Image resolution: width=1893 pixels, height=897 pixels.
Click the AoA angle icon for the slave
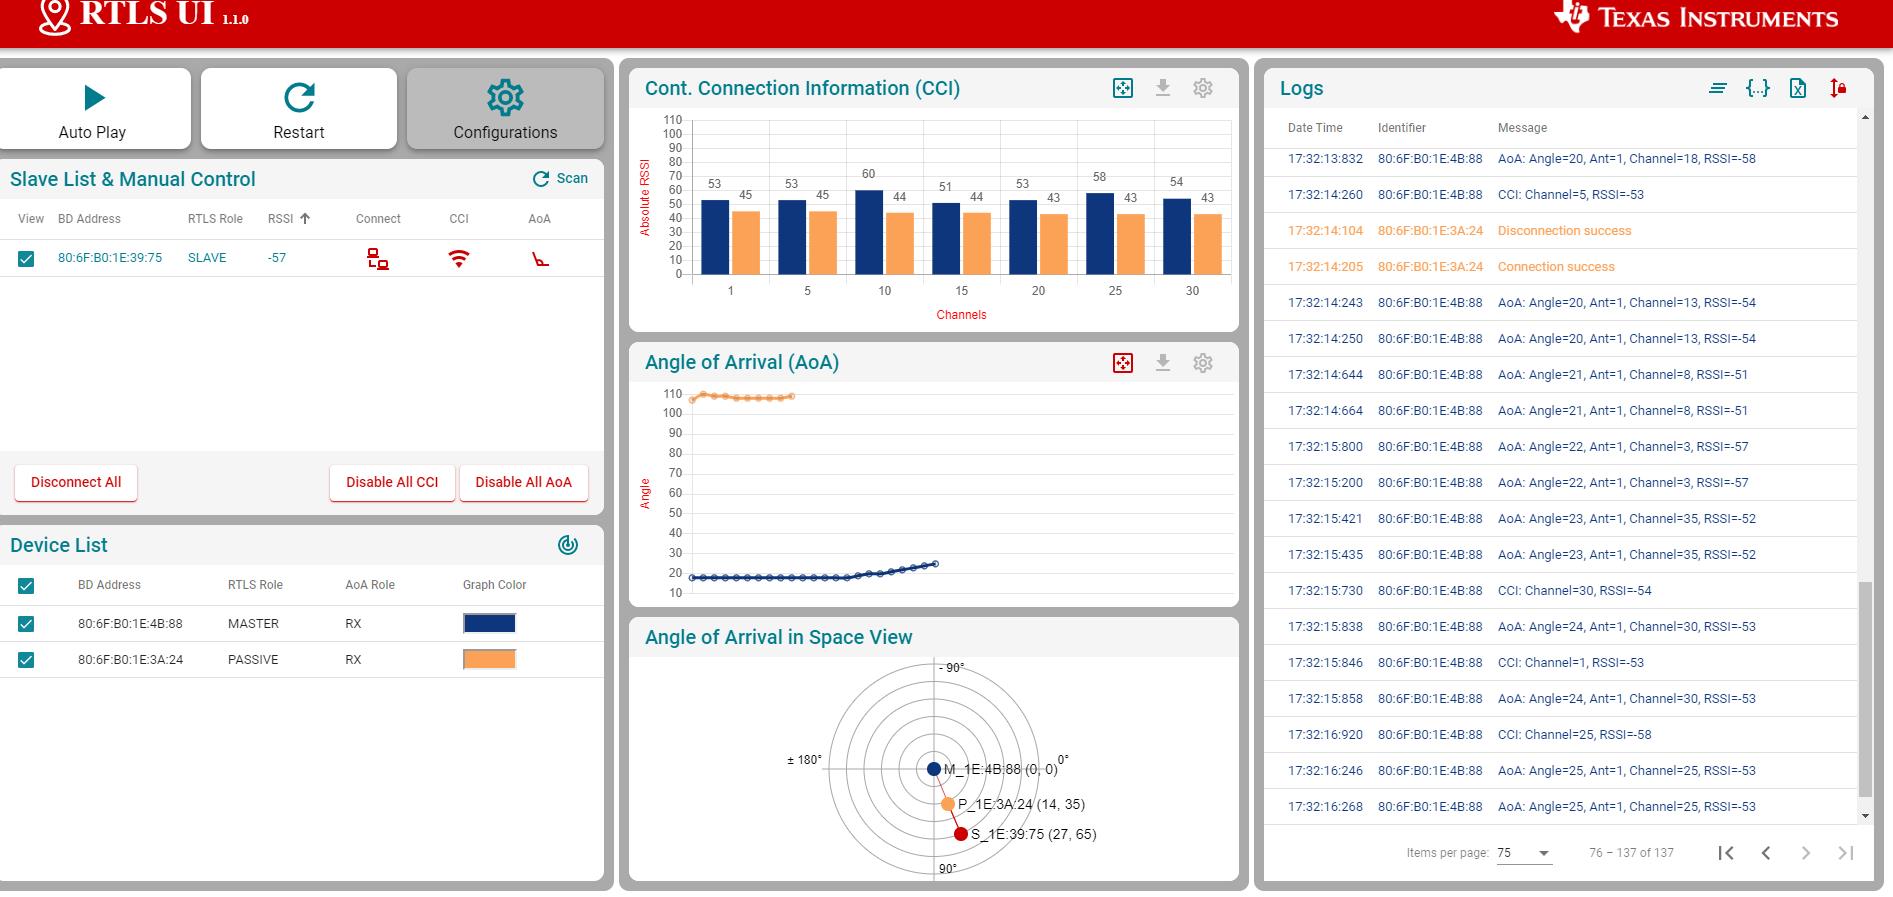(540, 260)
